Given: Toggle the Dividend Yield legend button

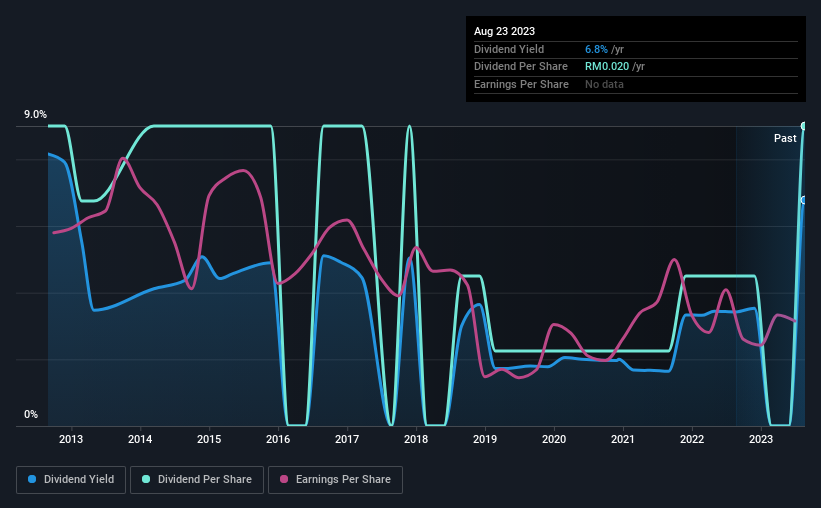Looking at the screenshot, I should (x=71, y=480).
